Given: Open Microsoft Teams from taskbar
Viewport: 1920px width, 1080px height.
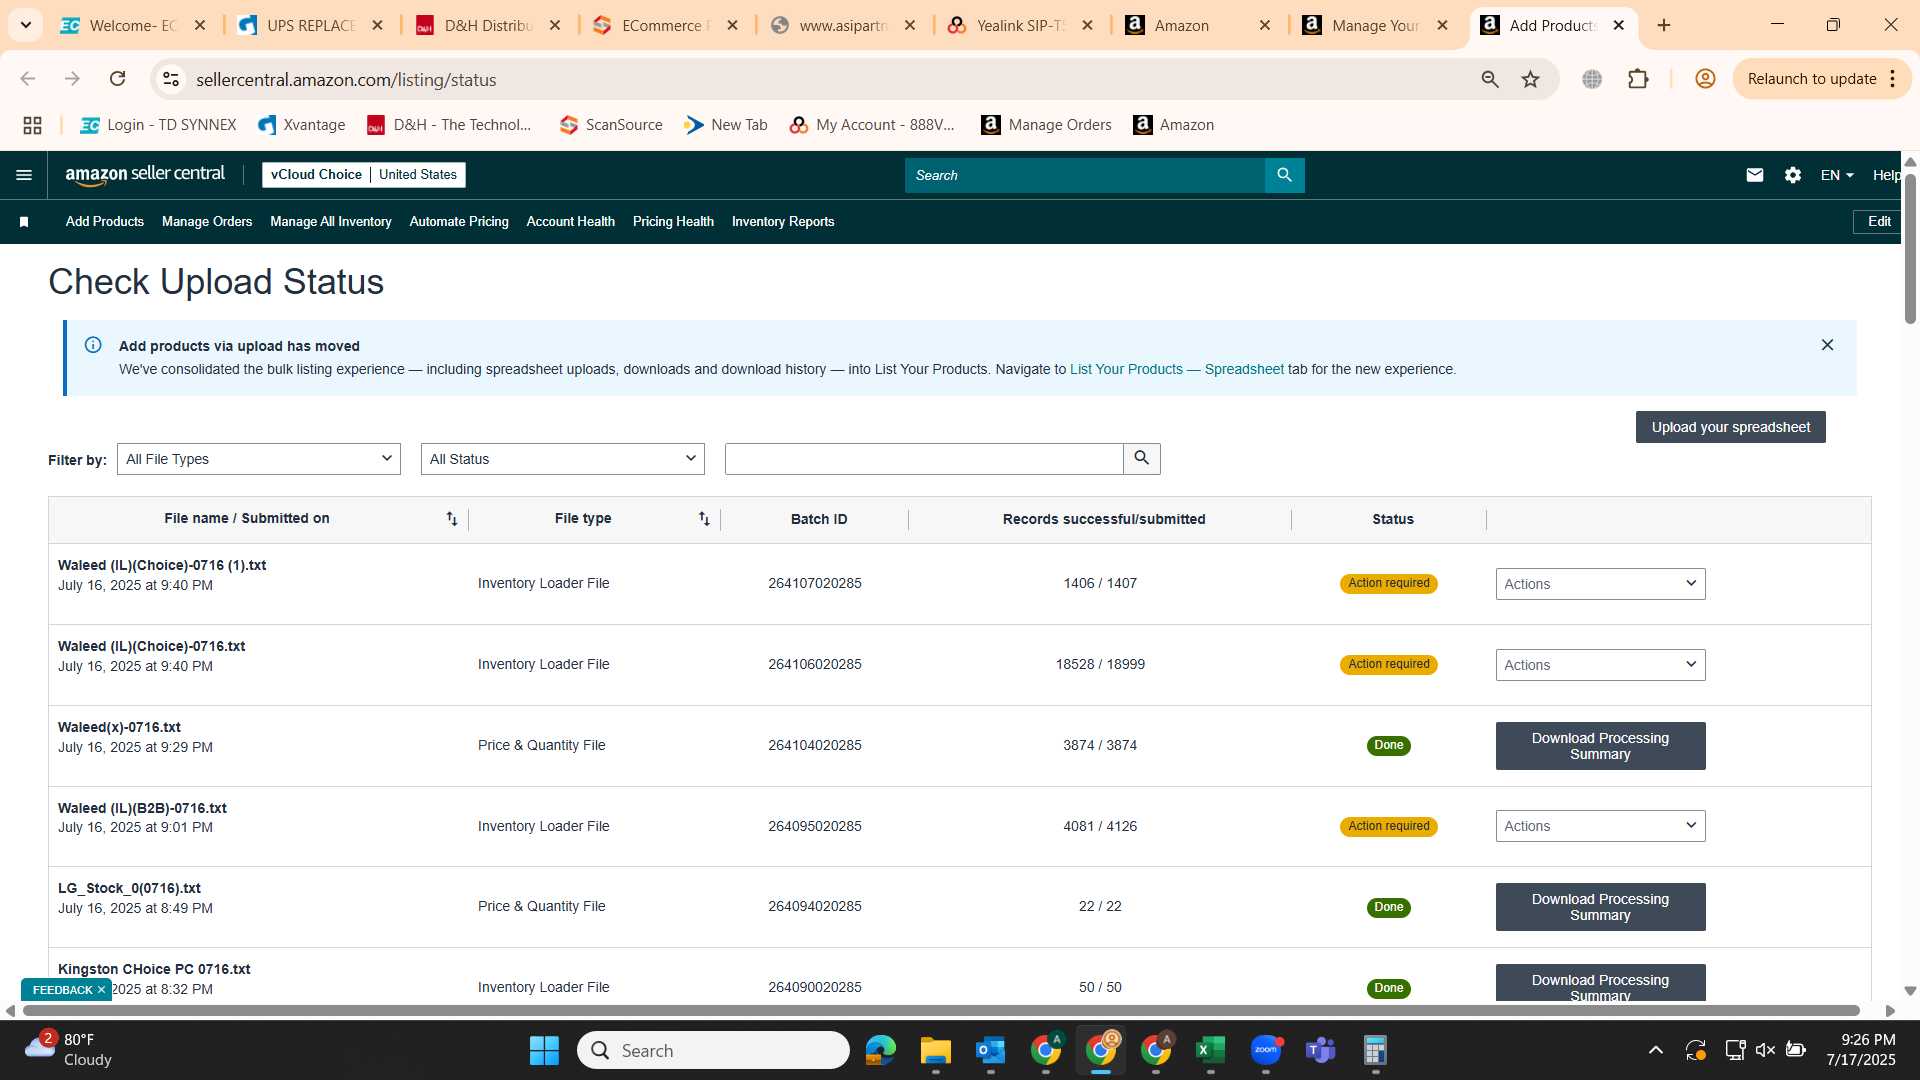Looking at the screenshot, I should click(x=1321, y=1050).
